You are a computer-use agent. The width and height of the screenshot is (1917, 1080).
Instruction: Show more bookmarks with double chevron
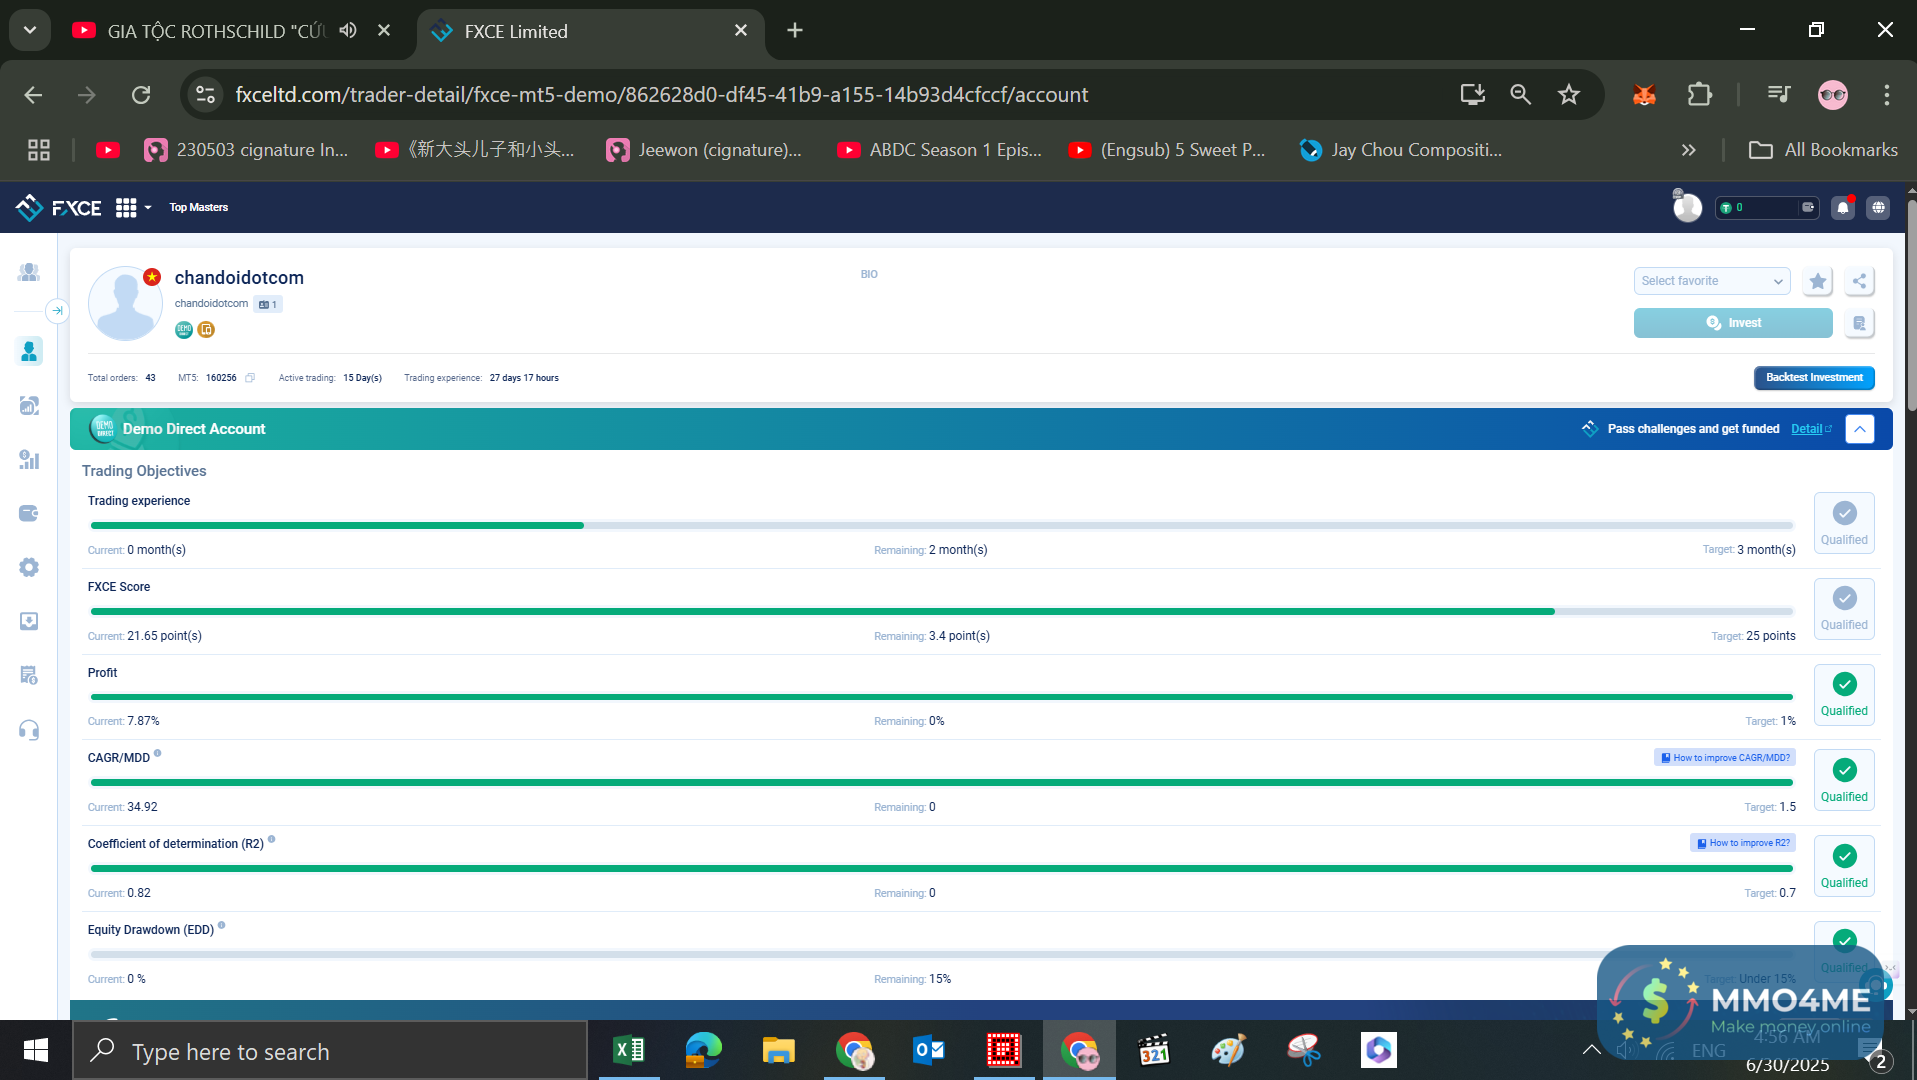[1689, 150]
